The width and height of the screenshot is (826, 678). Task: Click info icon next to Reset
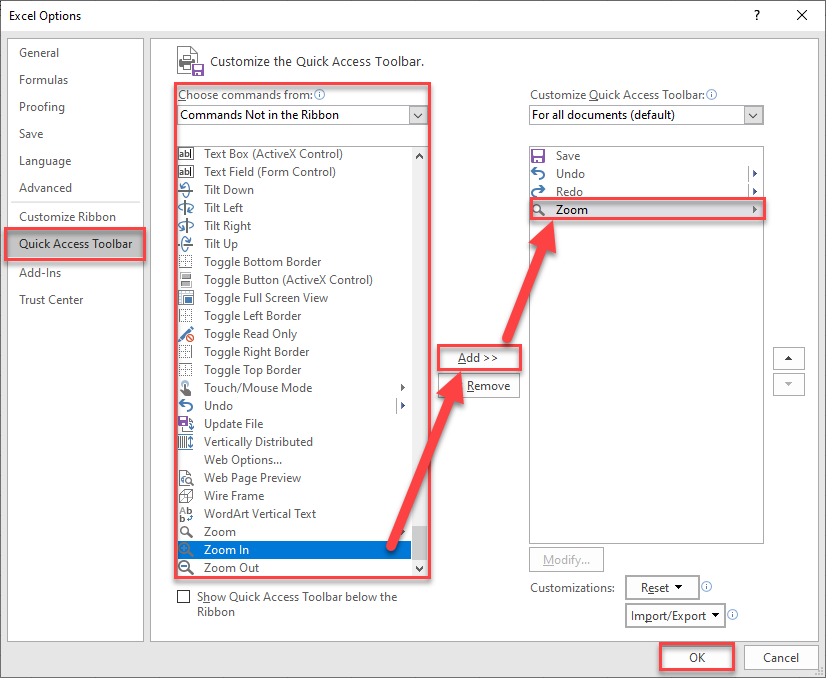pos(706,587)
